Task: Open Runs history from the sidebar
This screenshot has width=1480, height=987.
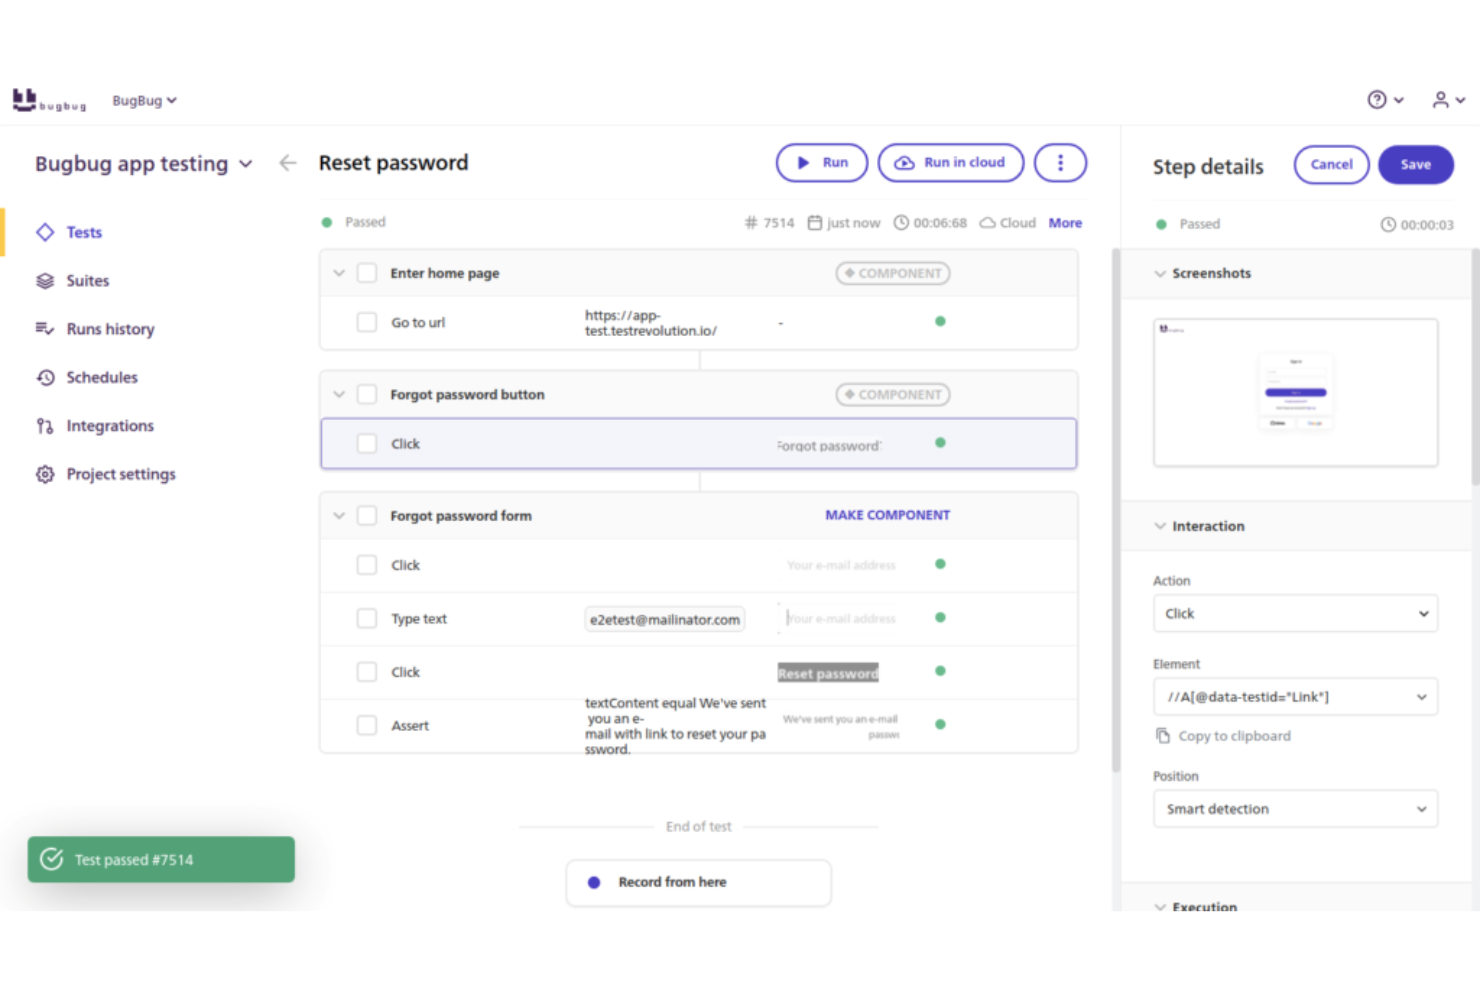Action: [110, 328]
